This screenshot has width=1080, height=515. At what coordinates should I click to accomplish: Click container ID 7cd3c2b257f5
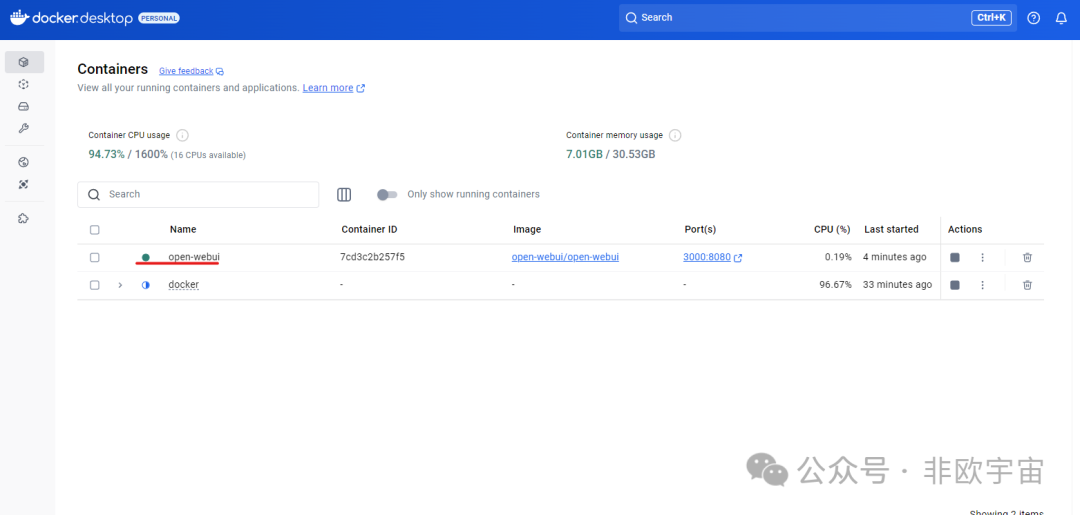(372, 257)
